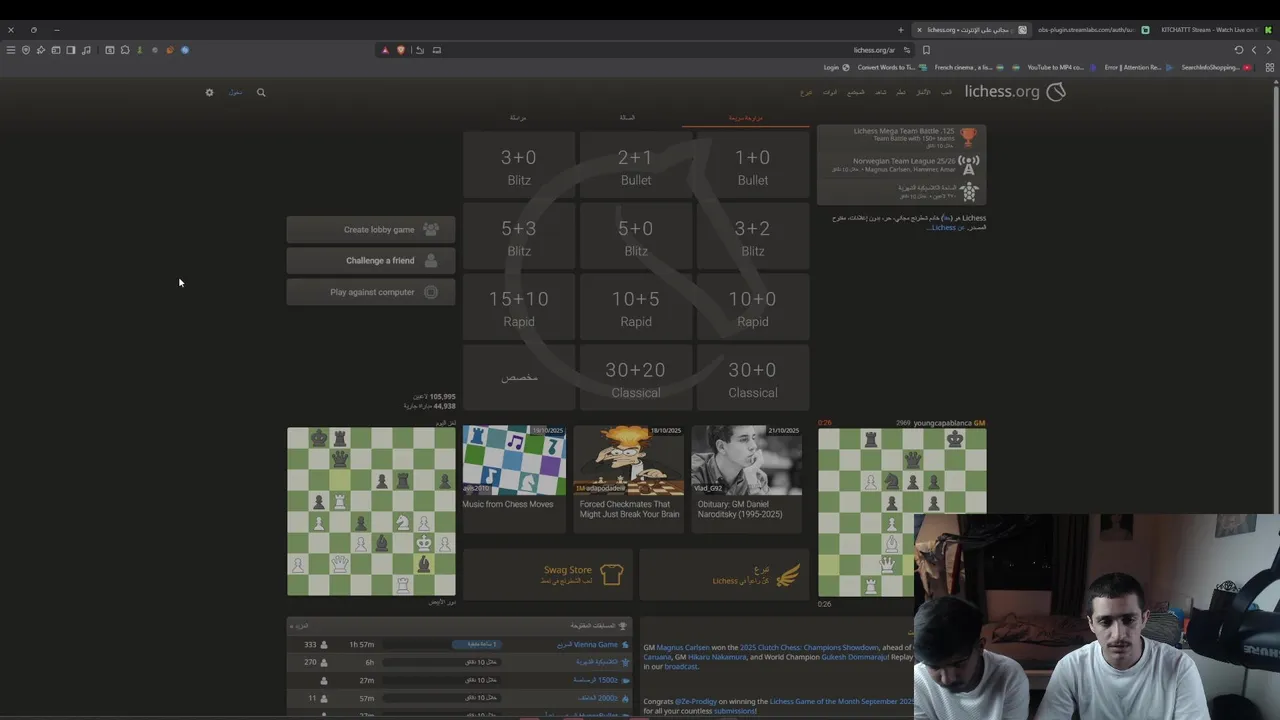Click the browser shield location icon
The width and height of the screenshot is (1280, 720).
26,50
